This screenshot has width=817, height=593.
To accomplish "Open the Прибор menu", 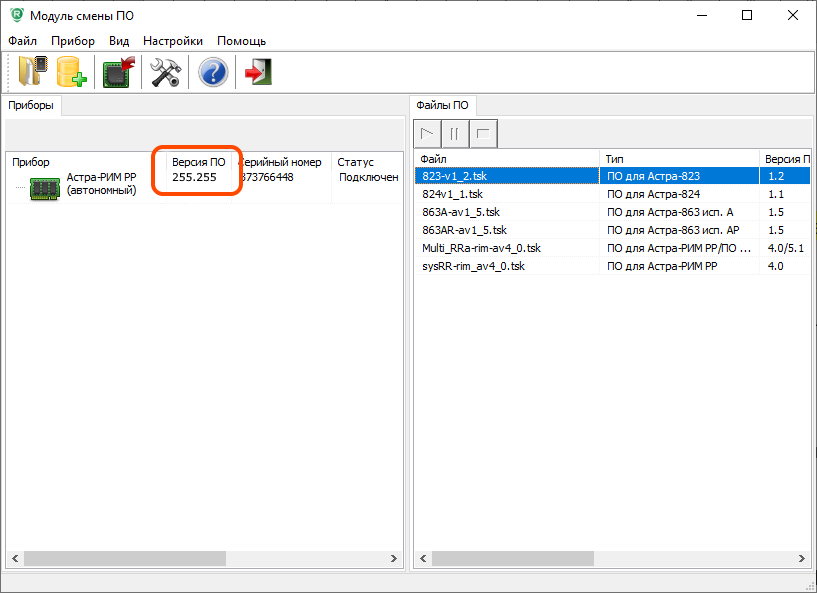I will click(73, 41).
